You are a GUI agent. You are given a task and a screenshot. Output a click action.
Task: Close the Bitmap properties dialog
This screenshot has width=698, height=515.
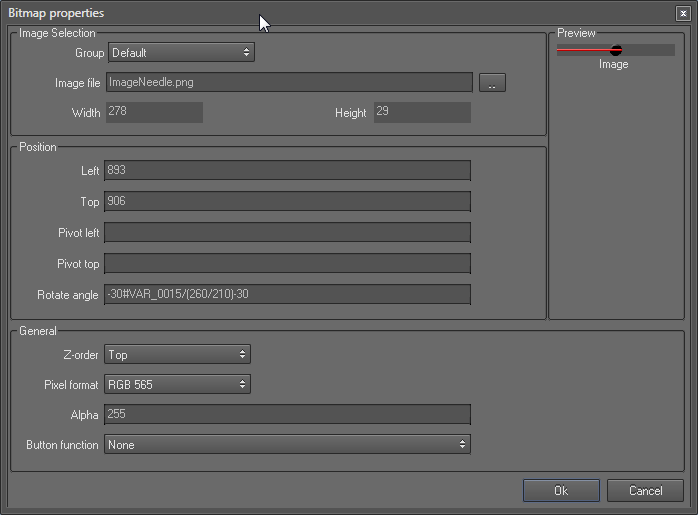(682, 14)
